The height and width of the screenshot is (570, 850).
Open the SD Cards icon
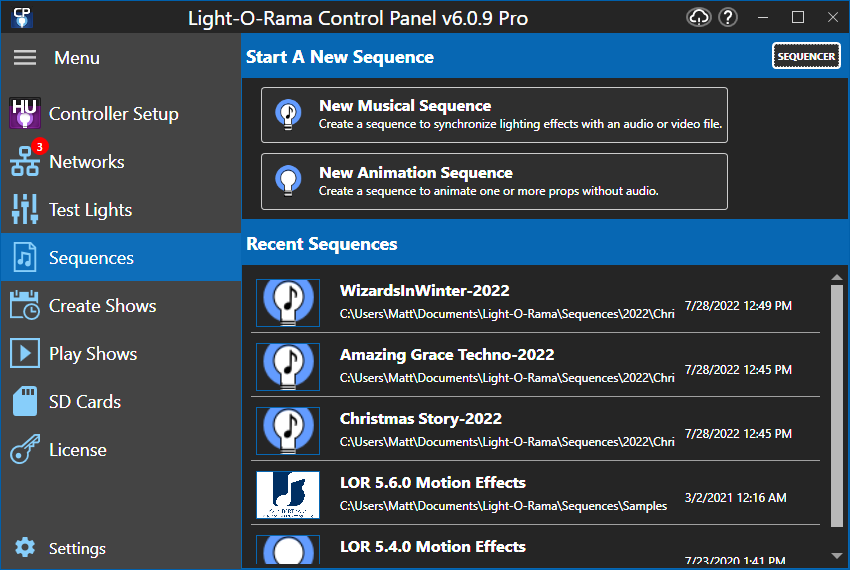pos(25,401)
